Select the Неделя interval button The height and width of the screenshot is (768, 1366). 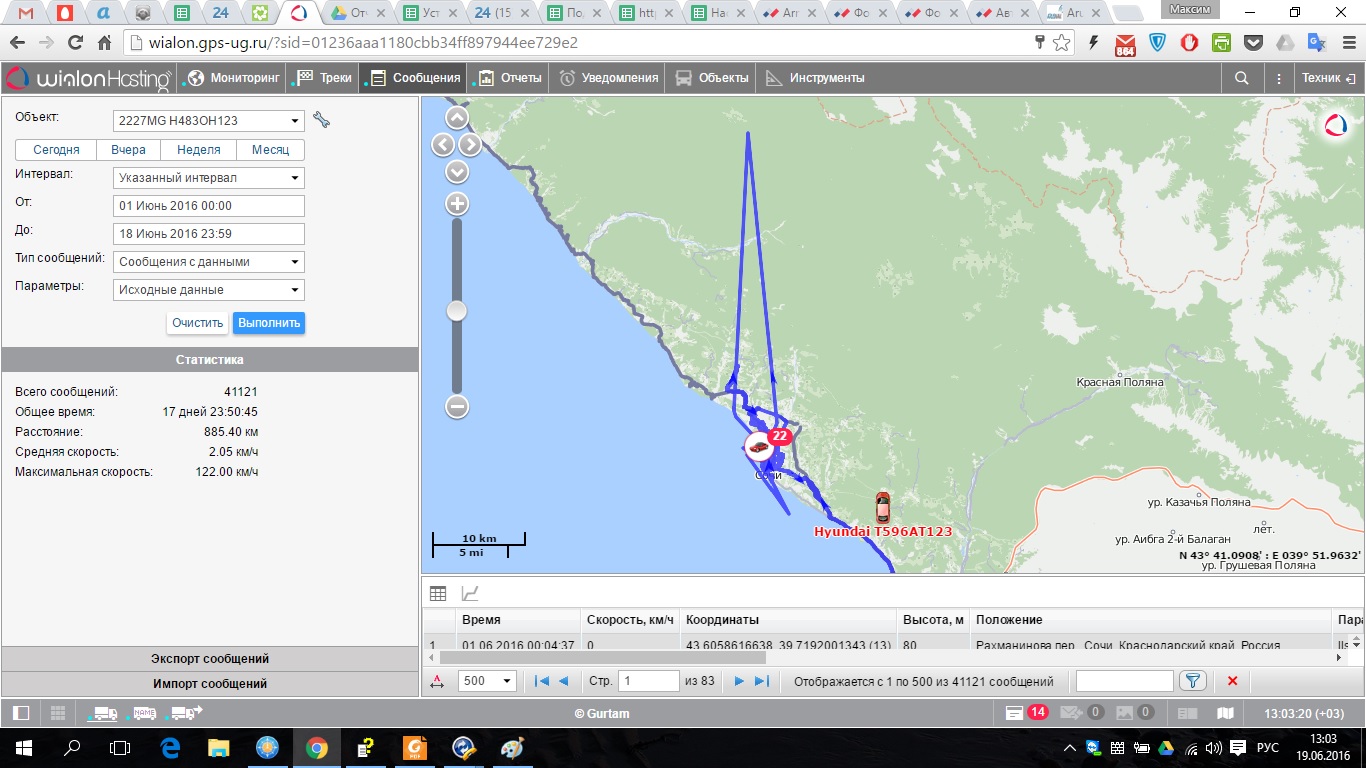[199, 150]
